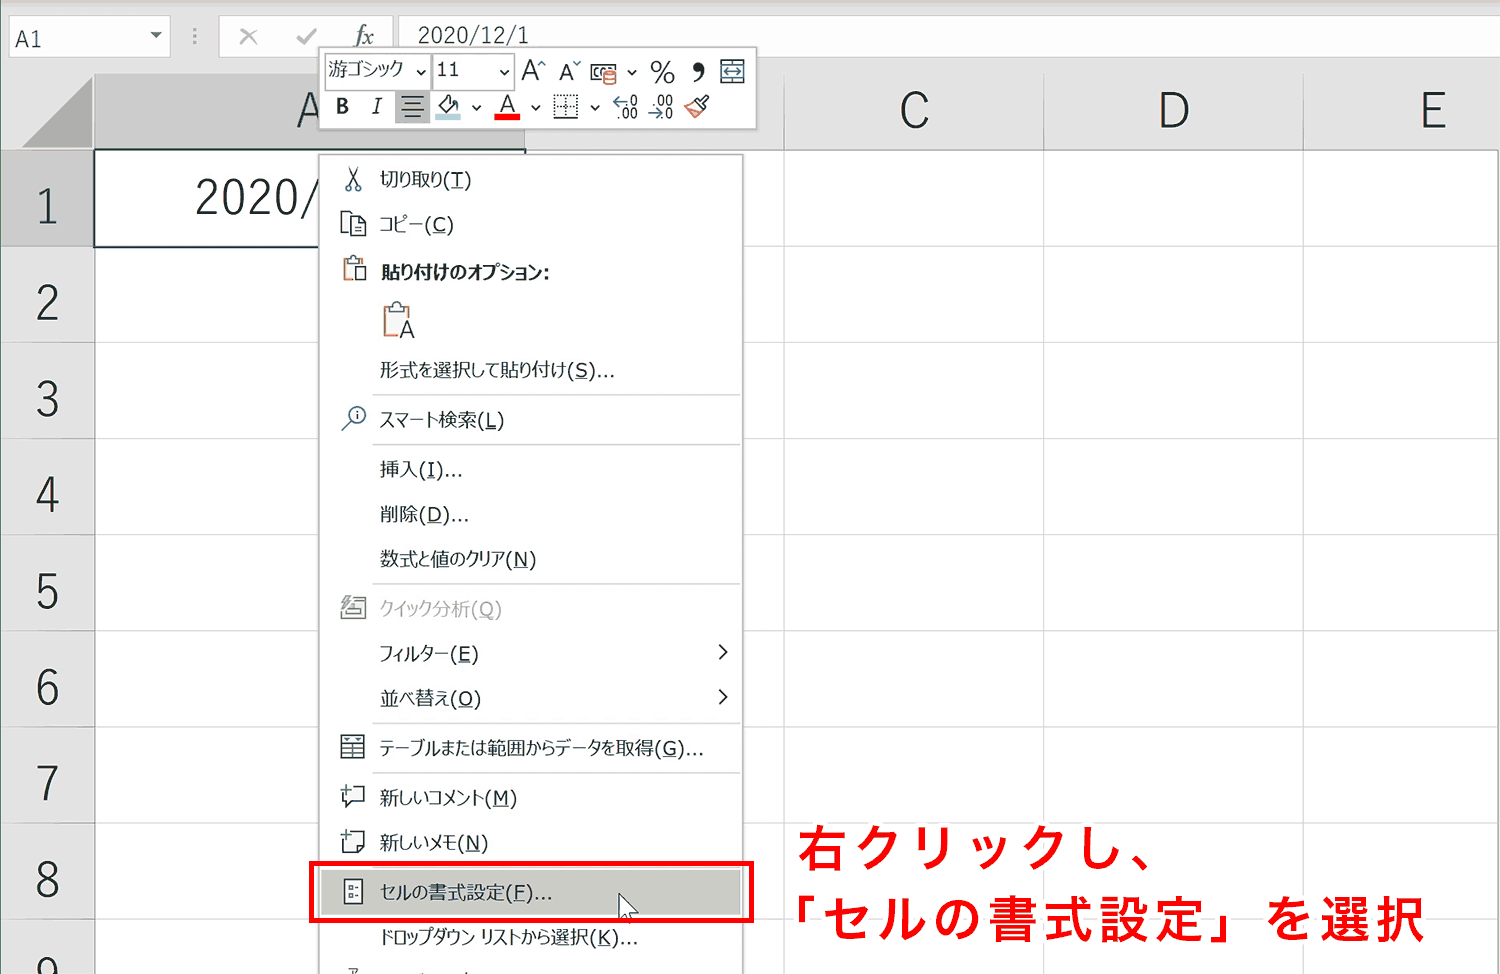The height and width of the screenshot is (974, 1500).
Task: Expand the Filter submenu
Action: pyautogui.click(x=531, y=653)
